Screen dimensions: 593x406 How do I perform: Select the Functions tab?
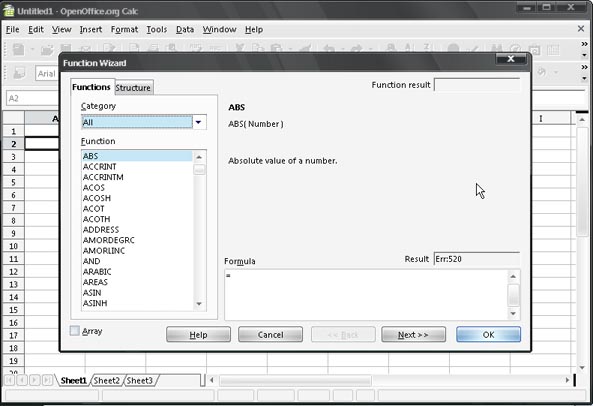[91, 87]
